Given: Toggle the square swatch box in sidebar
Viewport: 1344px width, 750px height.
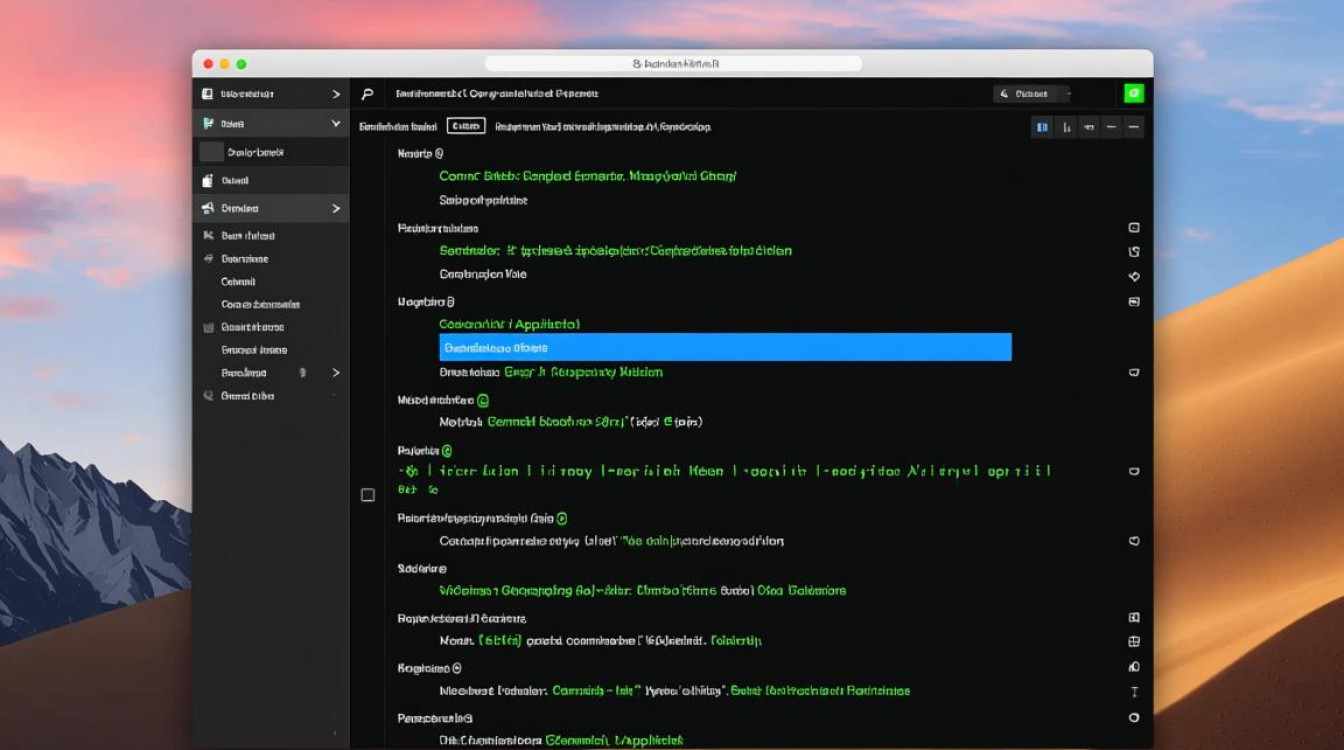Looking at the screenshot, I should pos(211,152).
